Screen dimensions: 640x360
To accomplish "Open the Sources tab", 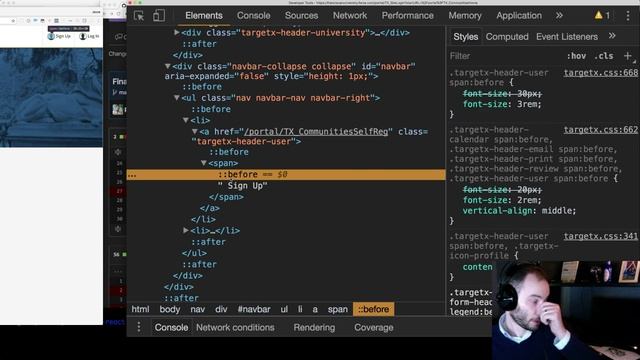I will 301,16.
